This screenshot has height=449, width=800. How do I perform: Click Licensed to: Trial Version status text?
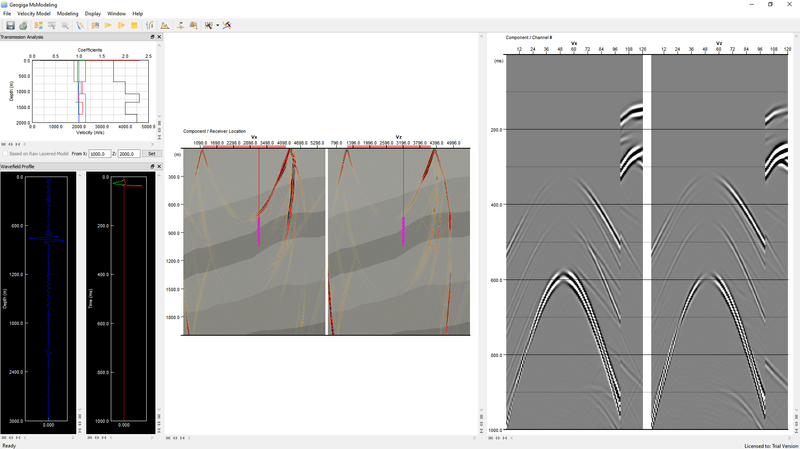pos(771,446)
